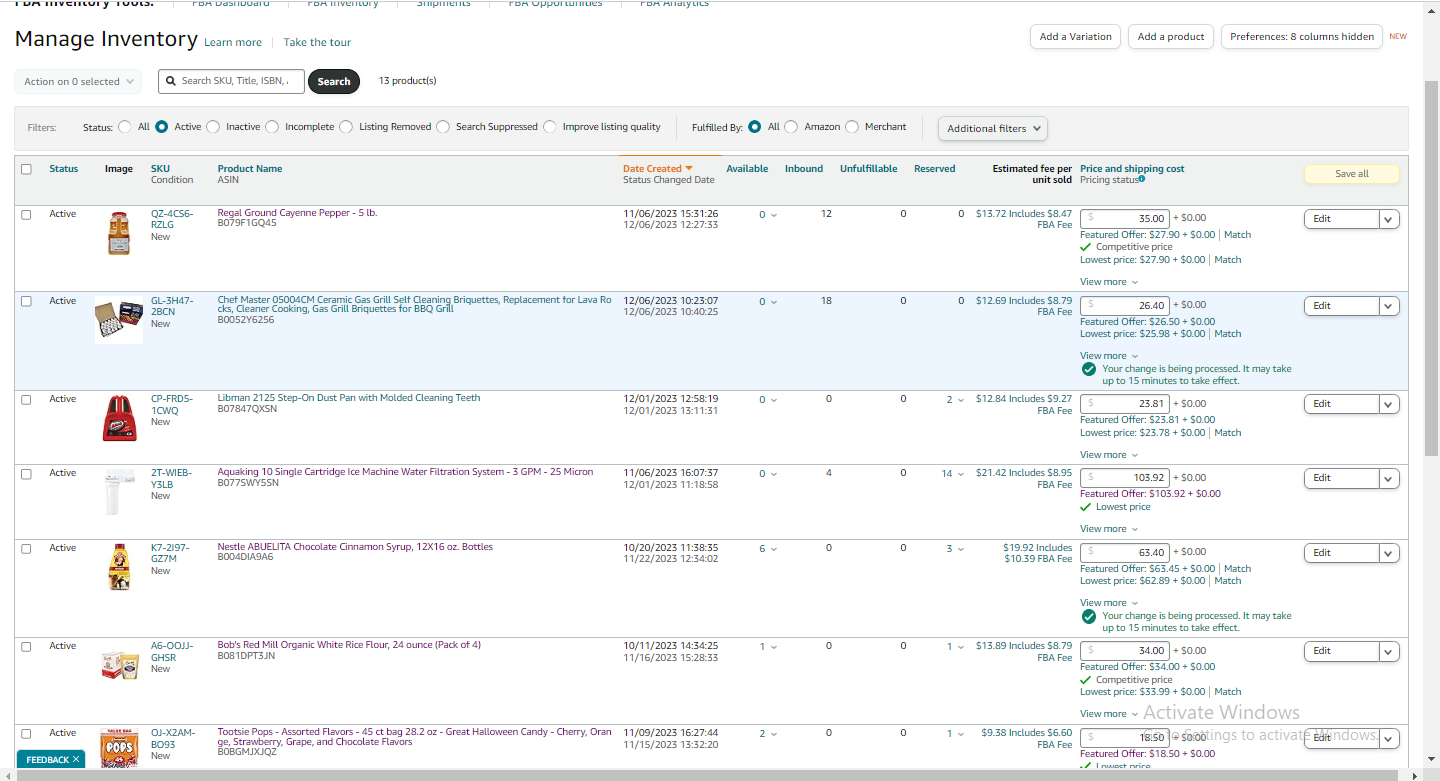Image resolution: width=1440 pixels, height=781 pixels.
Task: Click the Add a product button
Action: click(x=1171, y=37)
